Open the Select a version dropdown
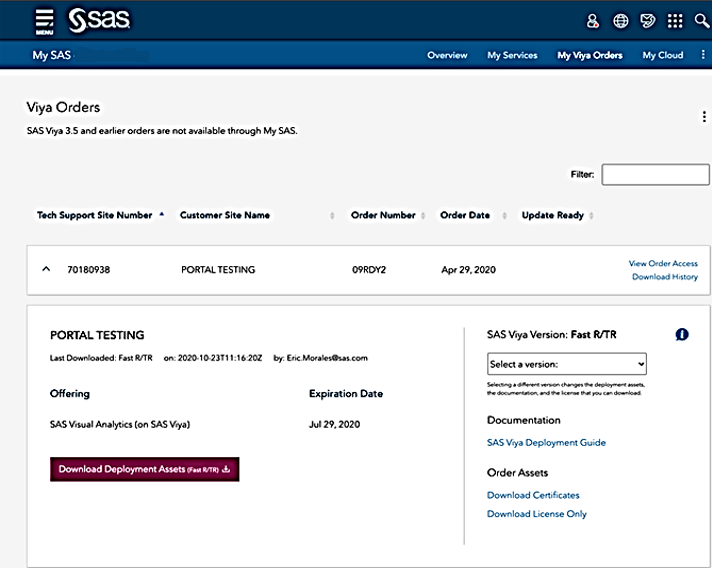Viewport: 712px width, 568px height. click(567, 364)
